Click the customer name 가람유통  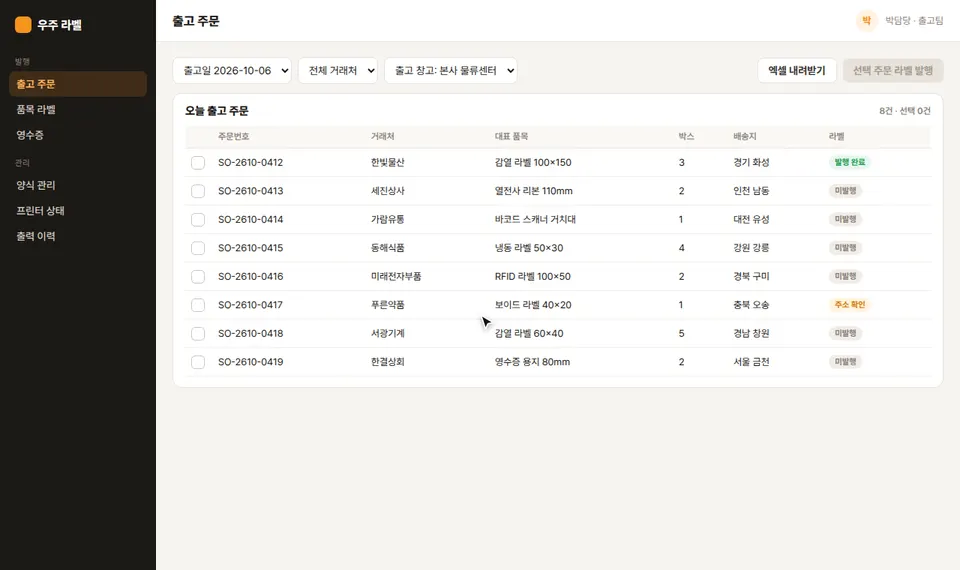click(388, 219)
